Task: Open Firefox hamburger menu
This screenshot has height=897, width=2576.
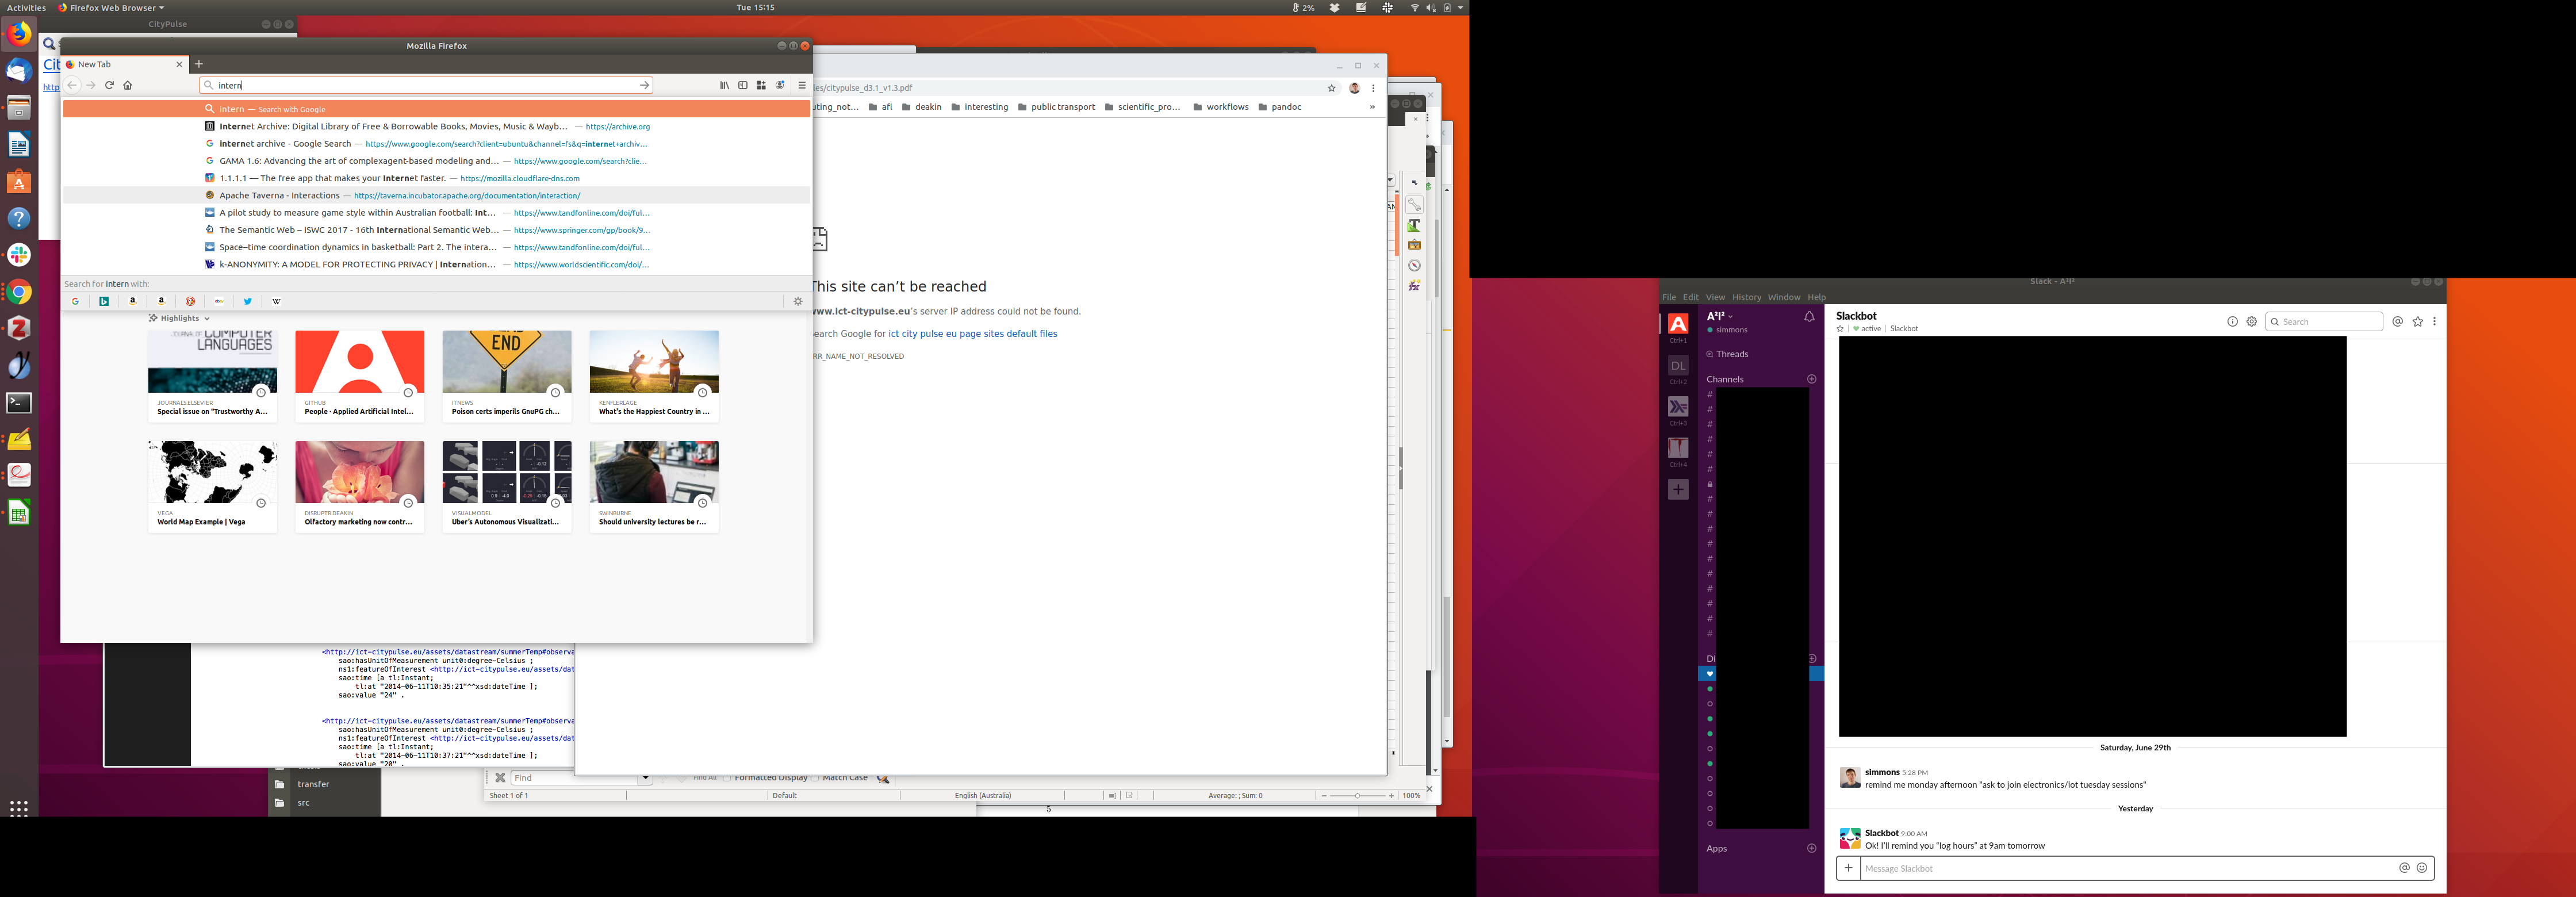Action: 802,85
